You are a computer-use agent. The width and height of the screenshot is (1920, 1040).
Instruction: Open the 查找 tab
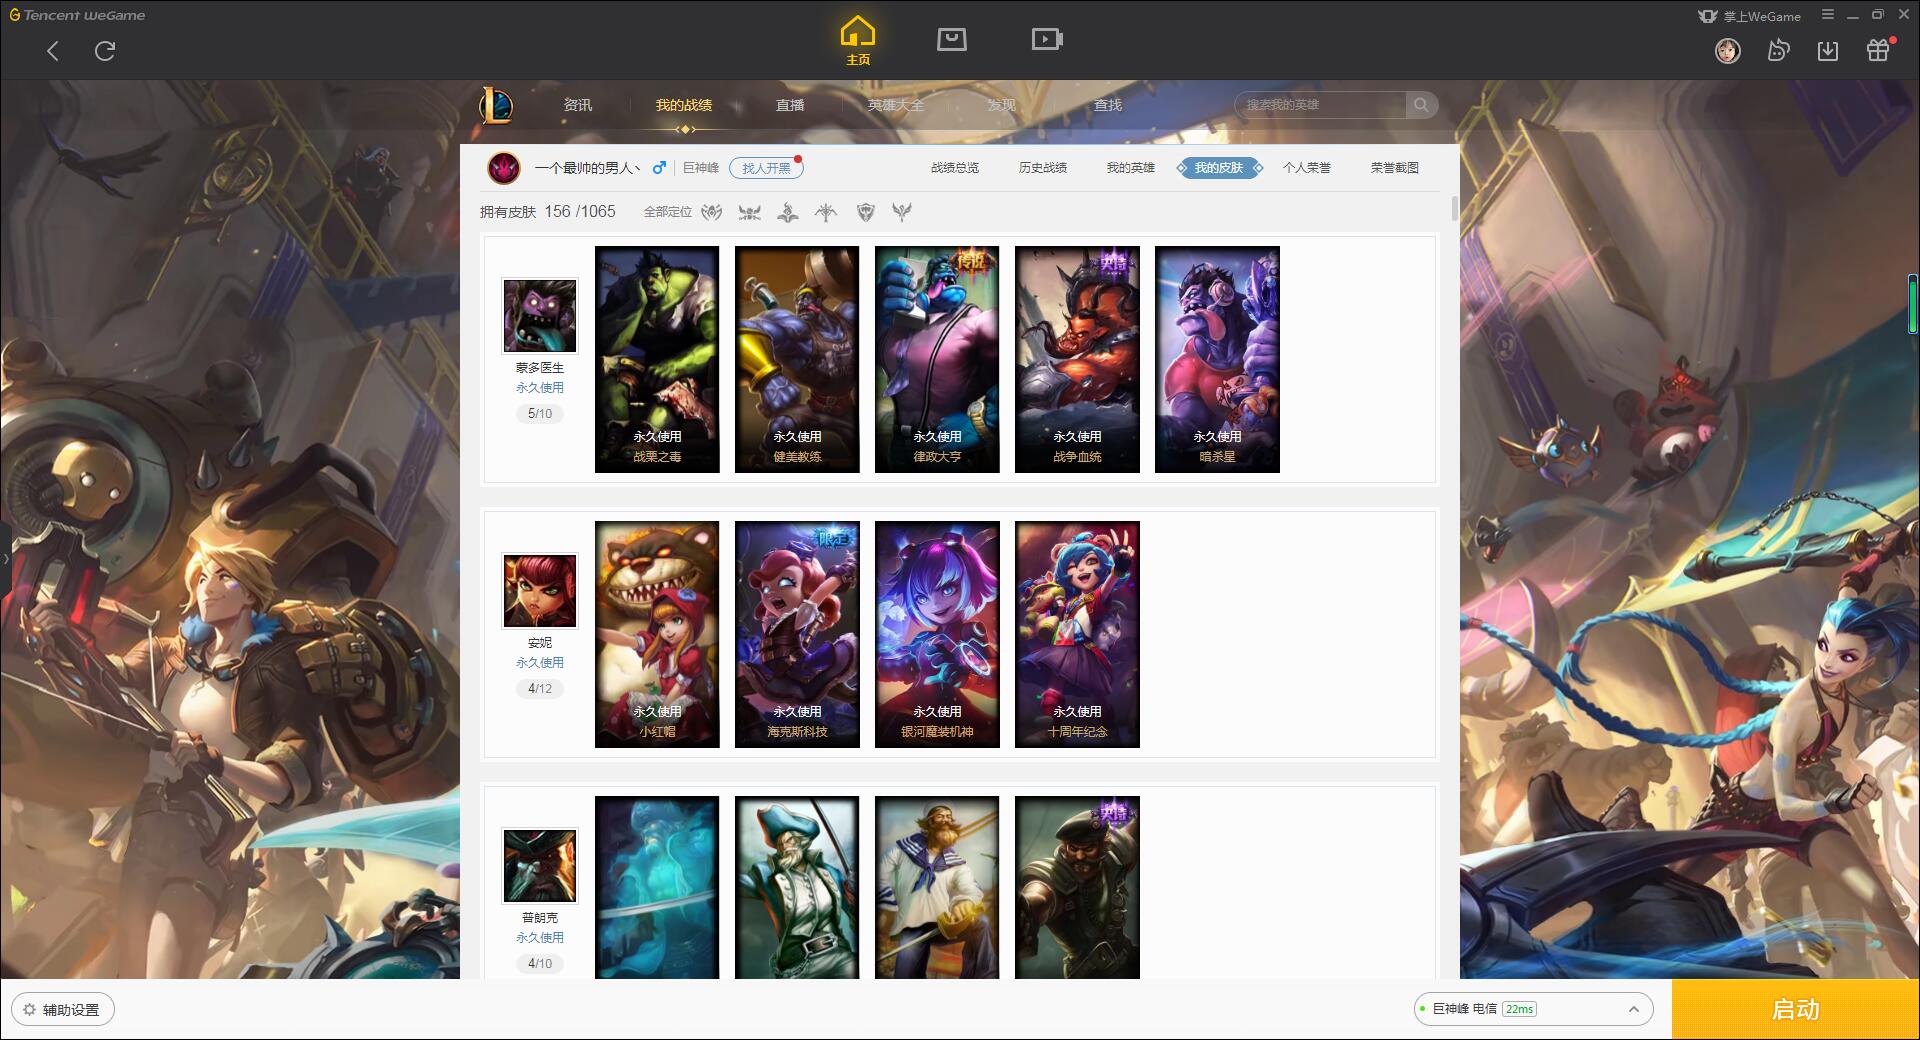click(x=1108, y=105)
